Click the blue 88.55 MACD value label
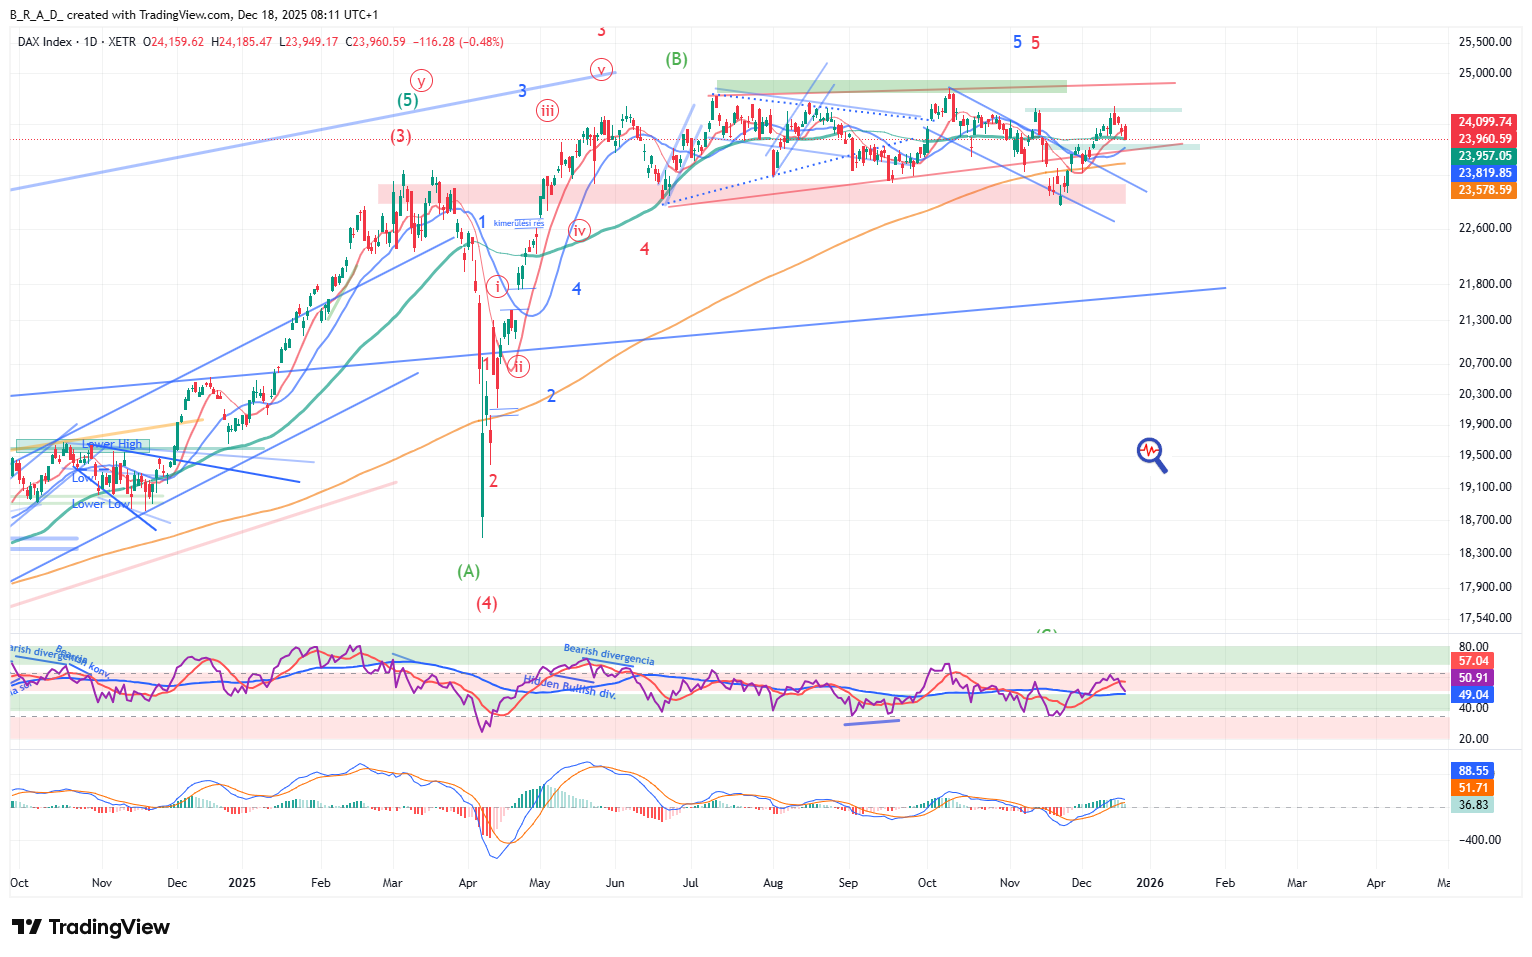The height and width of the screenshot is (957, 1532). [x=1473, y=771]
